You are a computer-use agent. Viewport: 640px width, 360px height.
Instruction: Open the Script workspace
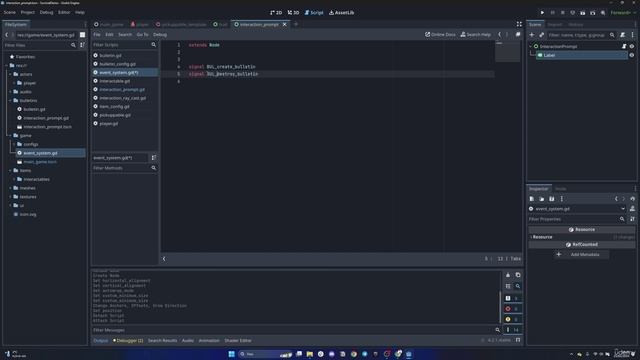coord(314,13)
